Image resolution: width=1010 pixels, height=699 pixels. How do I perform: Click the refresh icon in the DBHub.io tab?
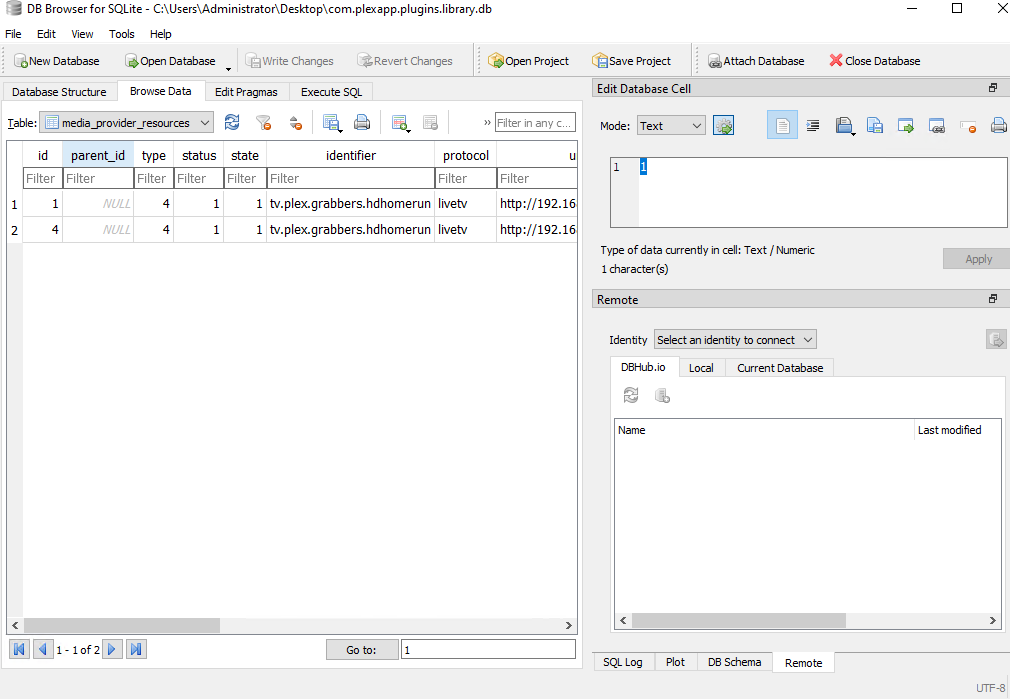coord(631,395)
